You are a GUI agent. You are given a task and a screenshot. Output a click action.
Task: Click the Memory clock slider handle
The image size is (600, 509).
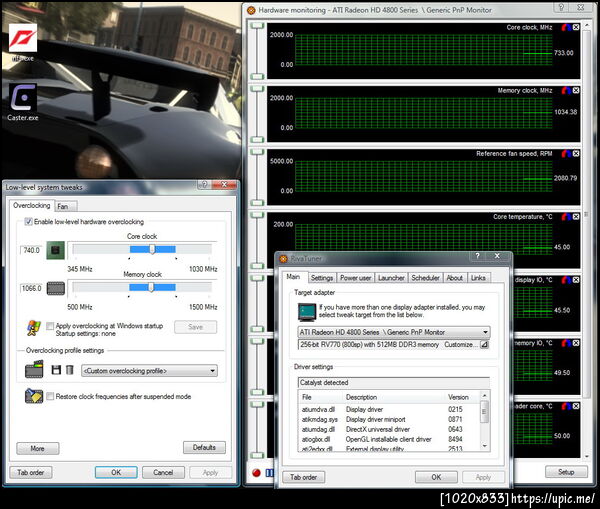(151, 287)
